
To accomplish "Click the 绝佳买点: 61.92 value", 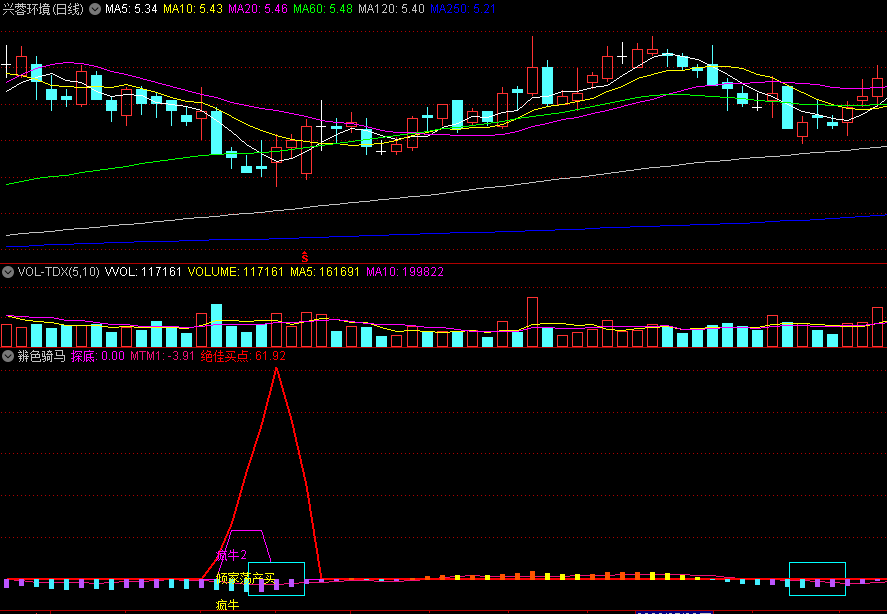I will pos(243,357).
